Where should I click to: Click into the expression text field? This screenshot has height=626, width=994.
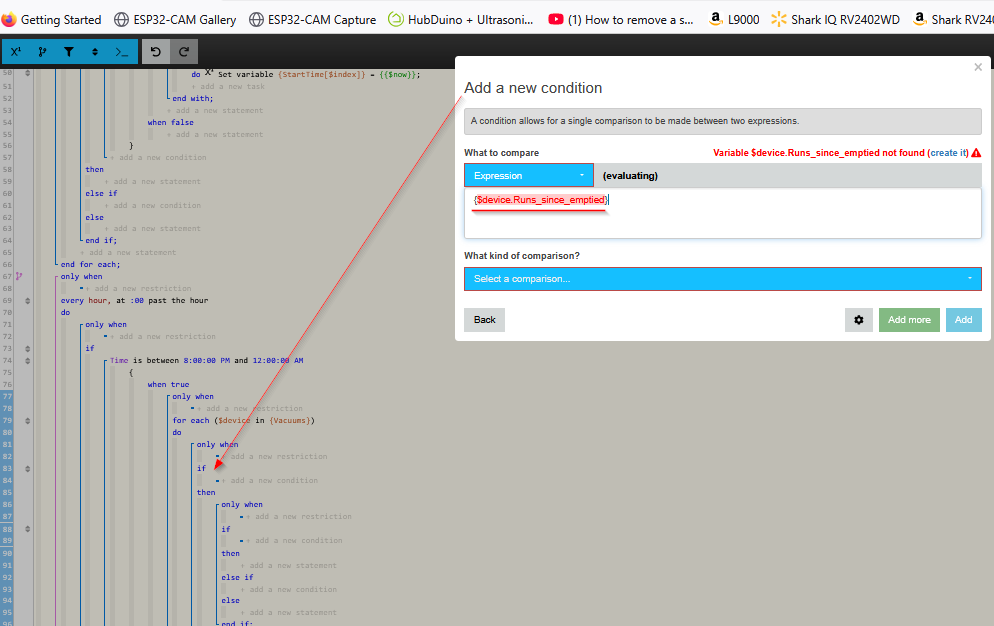pyautogui.click(x=723, y=213)
